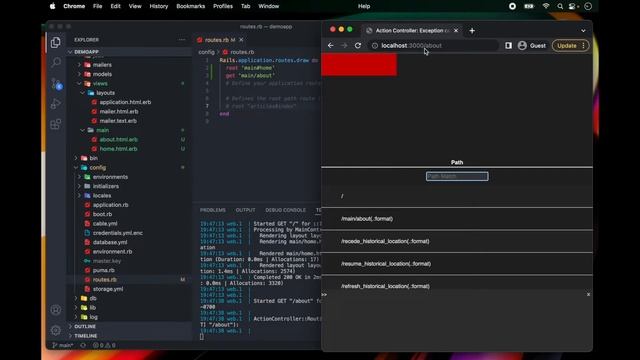Image resolution: width=640 pixels, height=360 pixels.
Task: Open Wi-Fi status in menu bar
Action: tap(546, 6)
